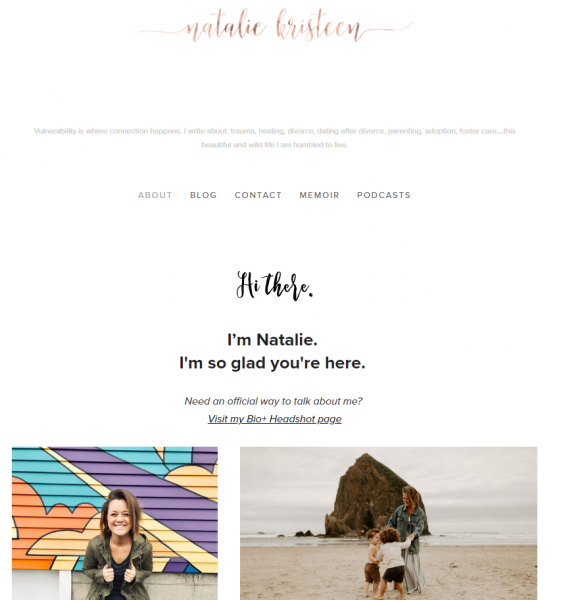Go to the Blog section
561x600 pixels.
[x=203, y=195]
